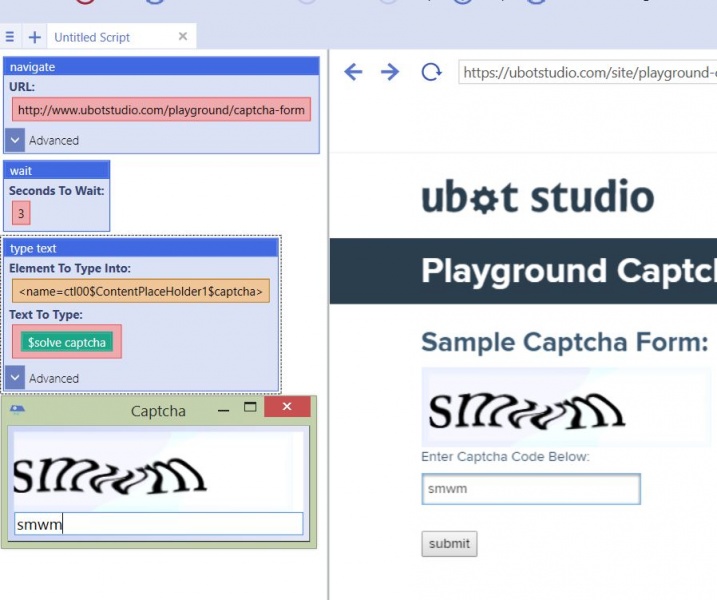Viewport: 717px width, 600px height.
Task: Click the Playground Captcha banner heading
Action: (x=569, y=271)
